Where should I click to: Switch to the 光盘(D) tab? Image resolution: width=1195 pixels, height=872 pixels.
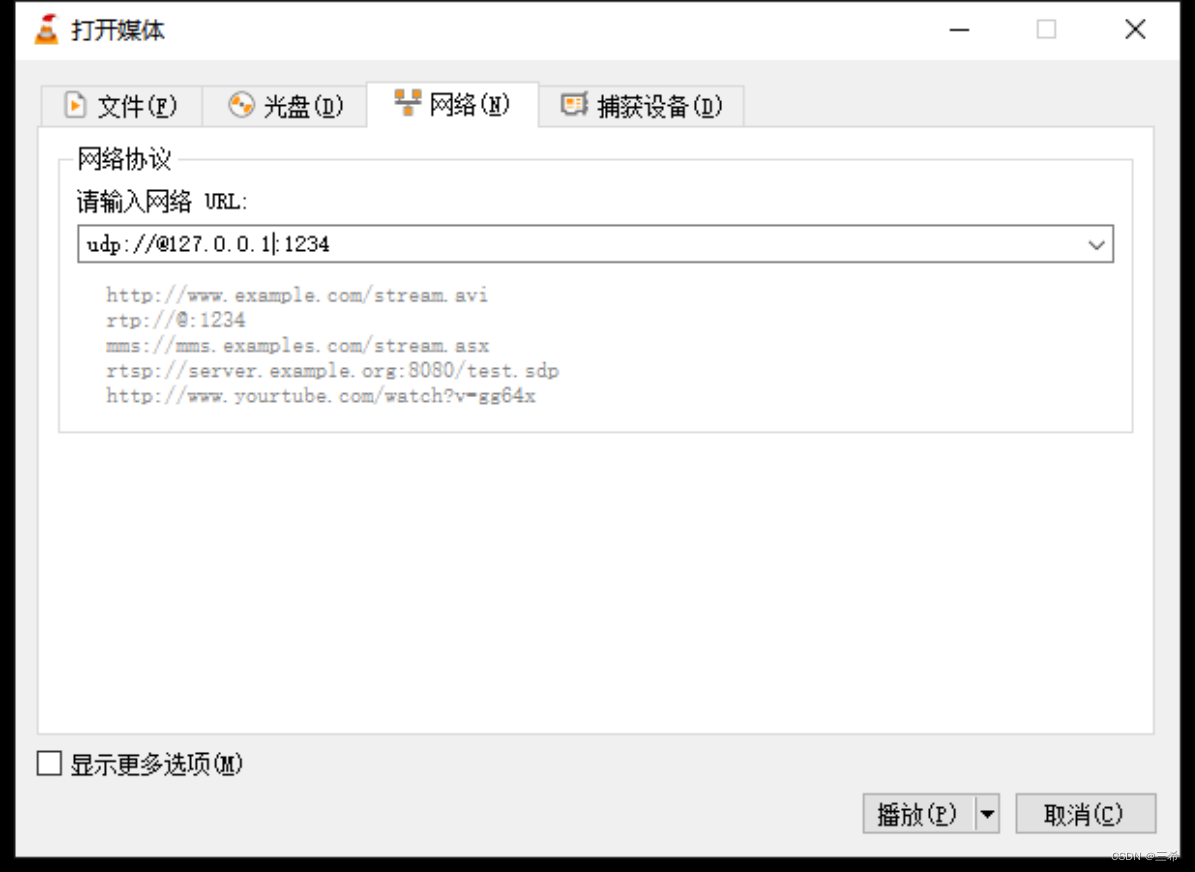pos(285,105)
